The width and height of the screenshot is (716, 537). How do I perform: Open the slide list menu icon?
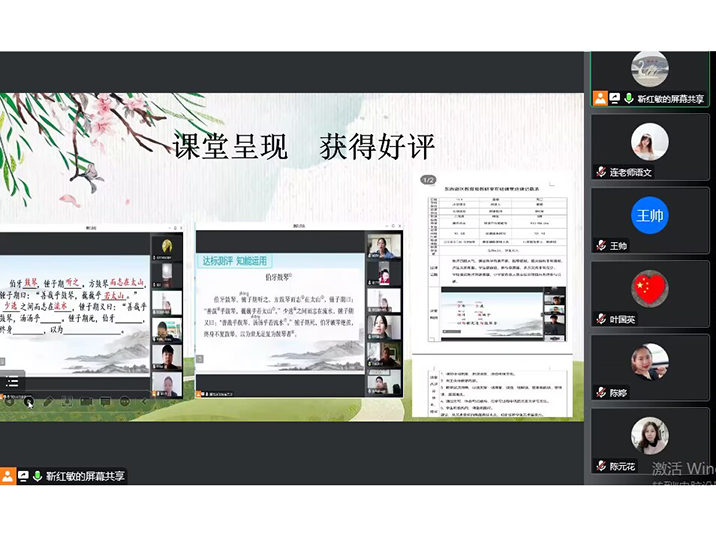point(12,381)
